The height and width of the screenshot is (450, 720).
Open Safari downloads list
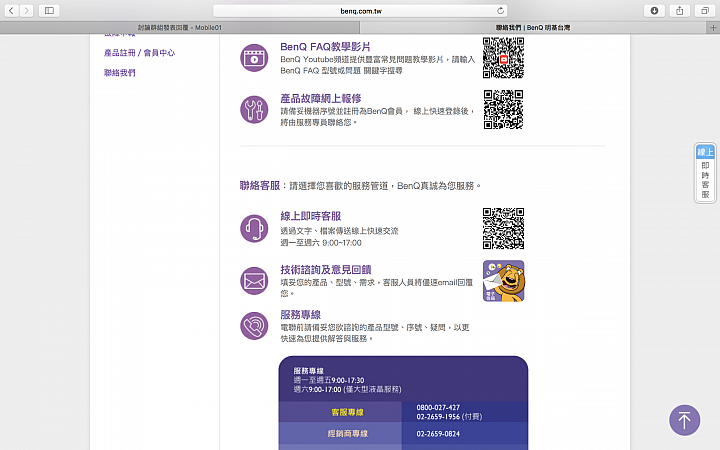[654, 11]
